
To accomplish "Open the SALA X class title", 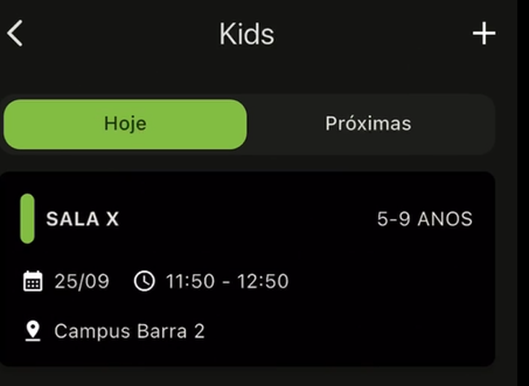I will 83,219.
